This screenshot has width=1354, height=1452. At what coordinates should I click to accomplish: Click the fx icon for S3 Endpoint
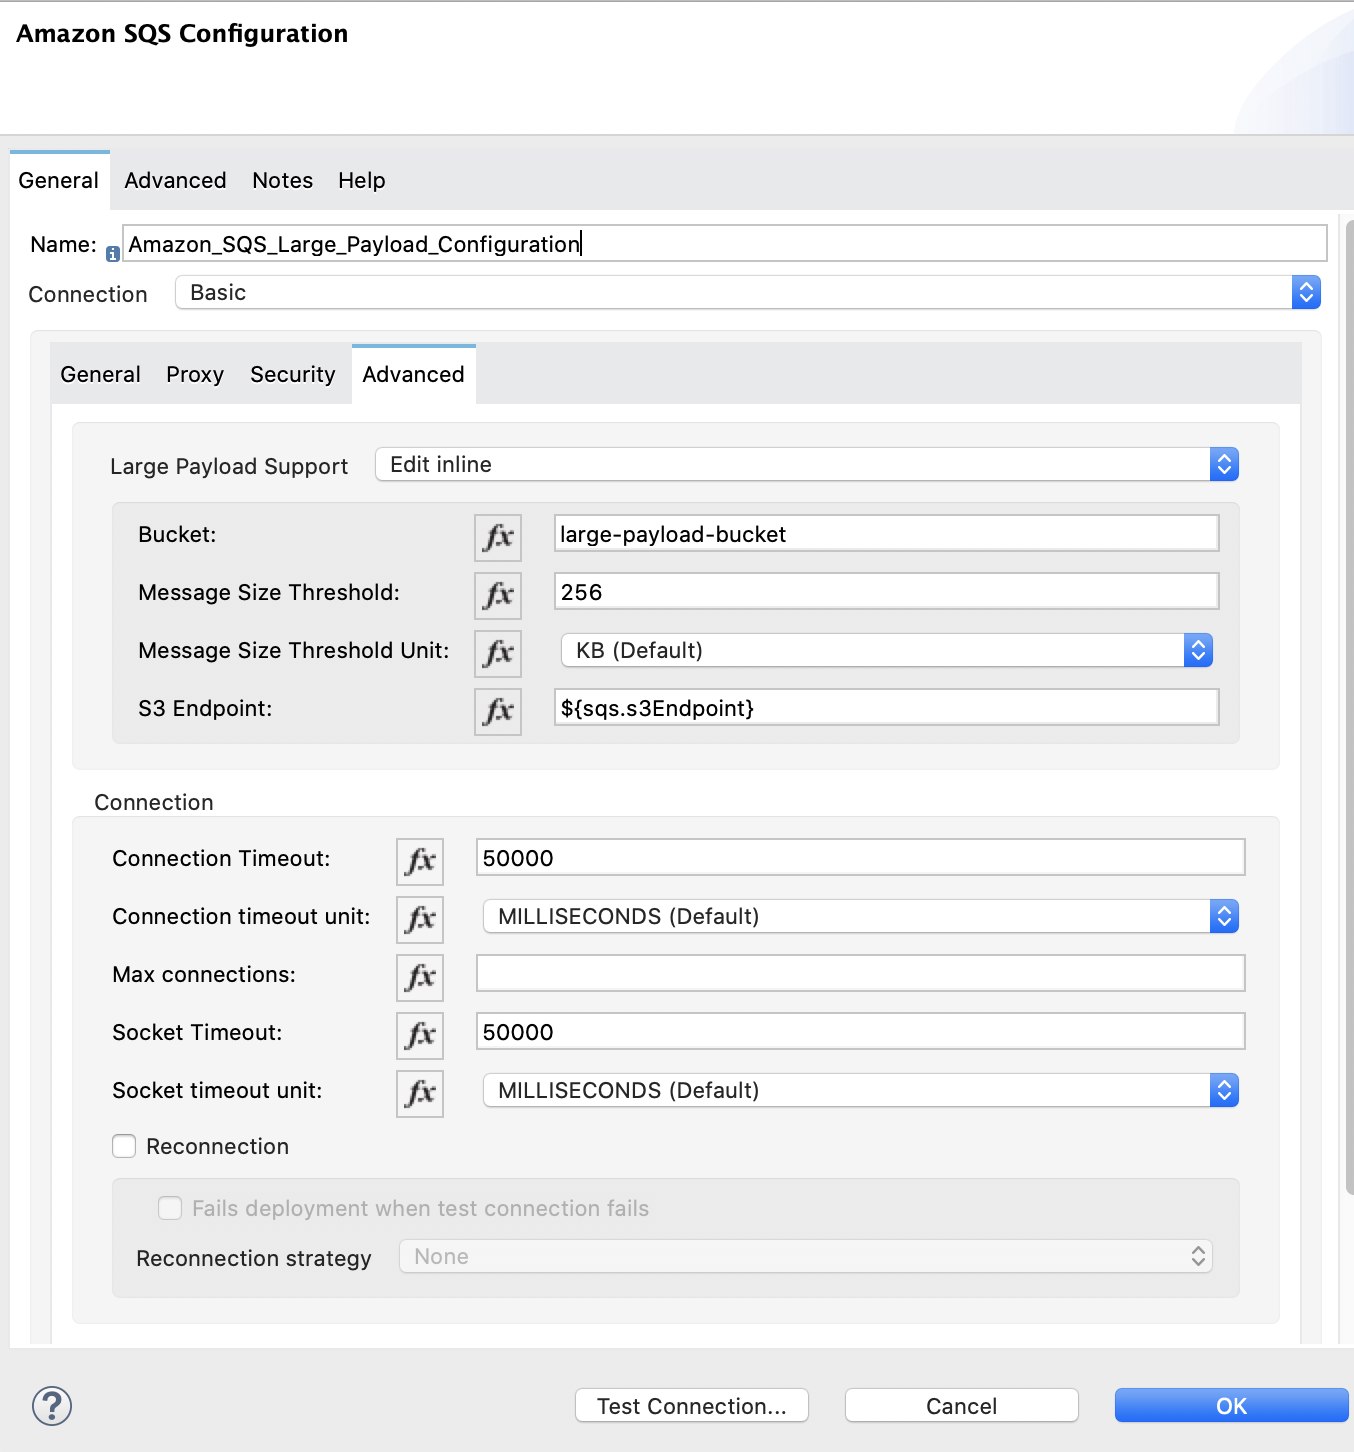point(497,711)
